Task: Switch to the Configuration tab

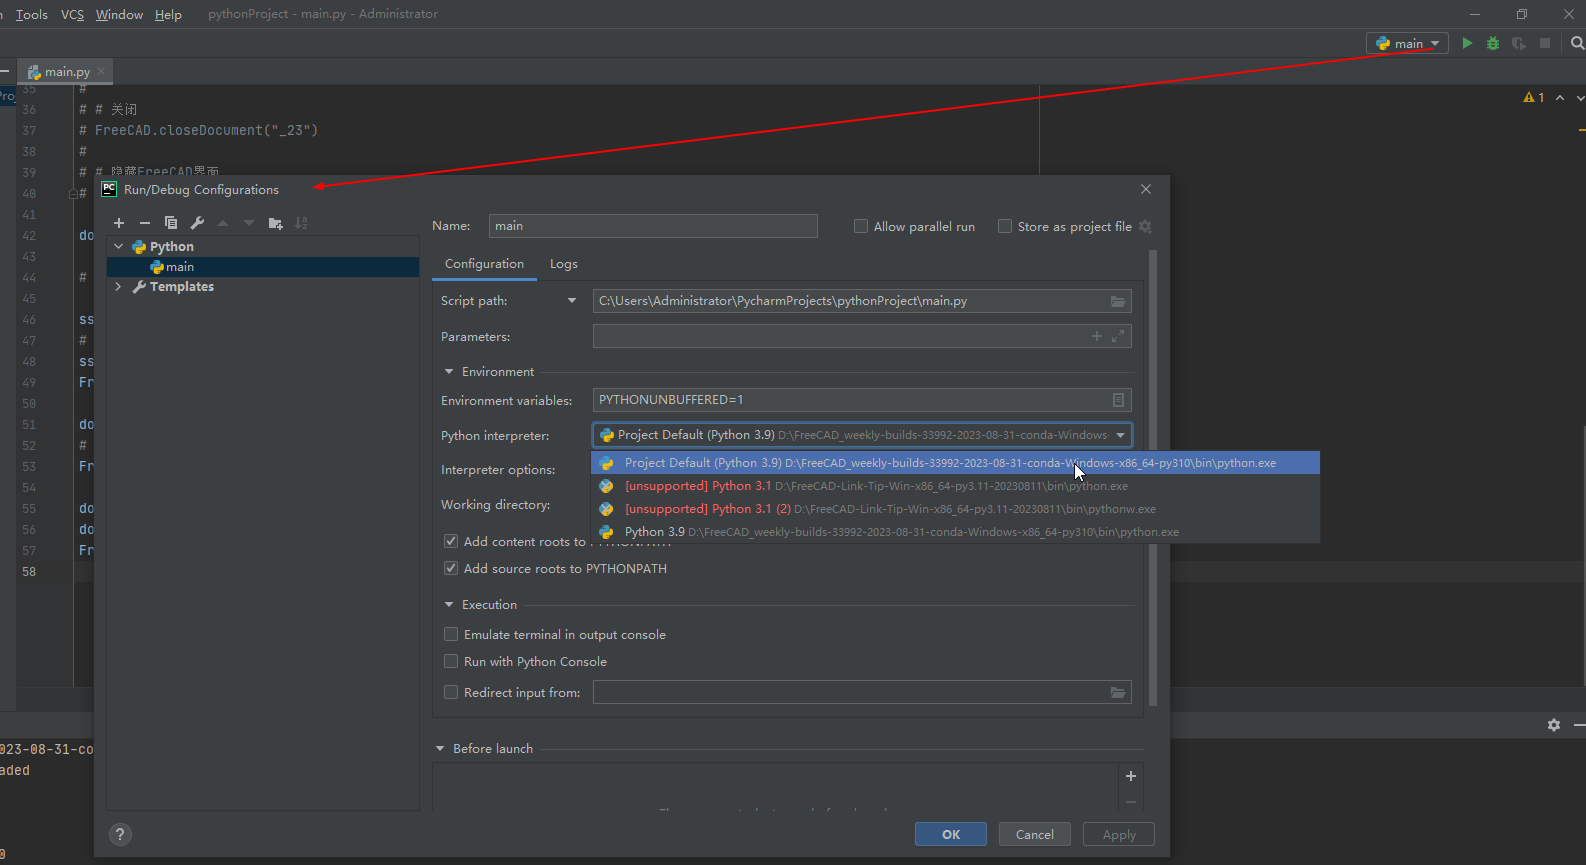Action: point(484,264)
